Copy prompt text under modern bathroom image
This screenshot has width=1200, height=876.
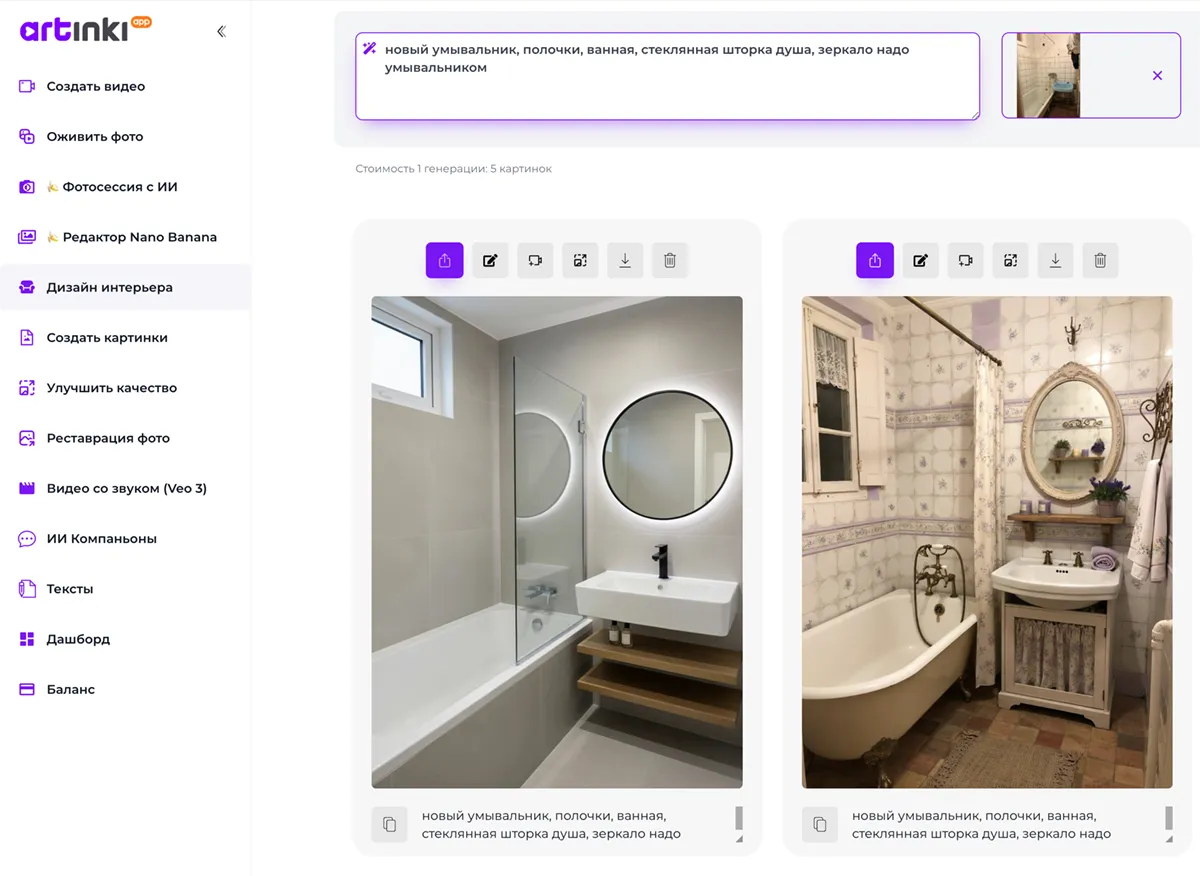[x=390, y=825]
